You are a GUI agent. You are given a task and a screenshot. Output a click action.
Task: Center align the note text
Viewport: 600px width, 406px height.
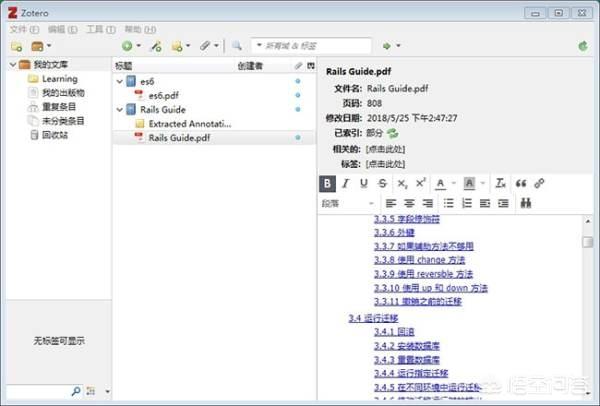(409, 204)
